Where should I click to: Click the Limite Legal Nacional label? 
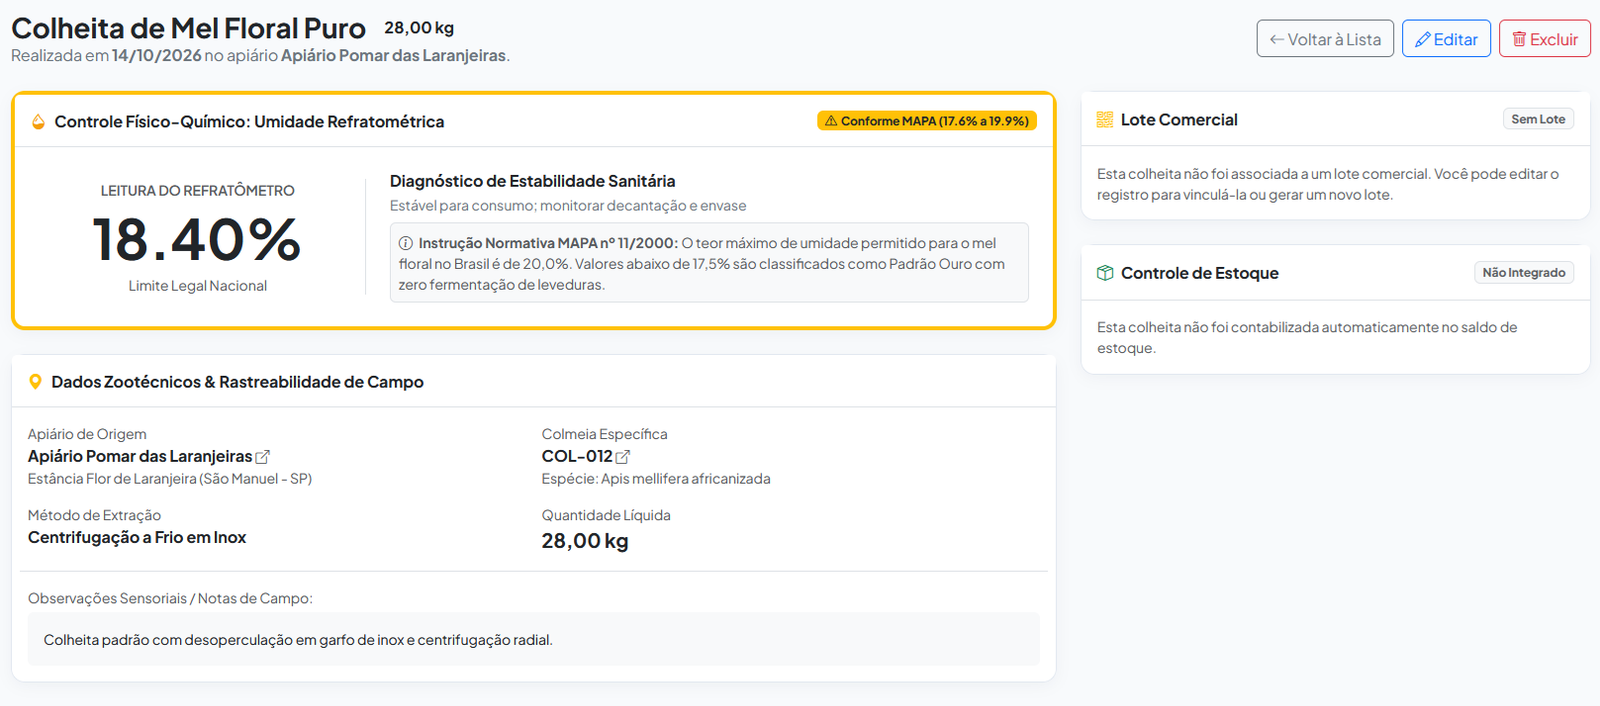[x=198, y=286]
